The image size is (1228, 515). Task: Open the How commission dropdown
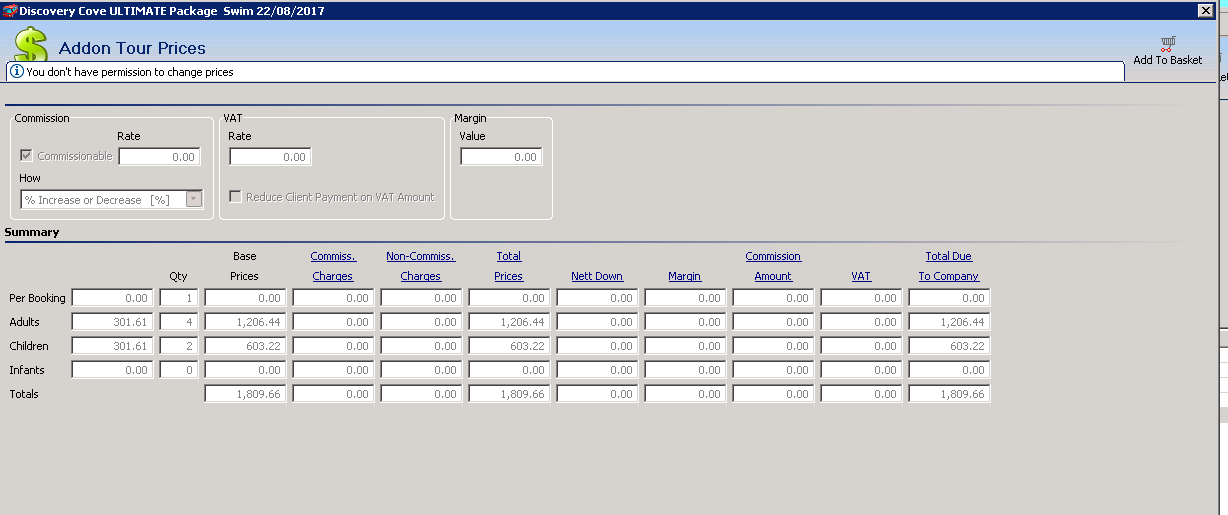pyautogui.click(x=194, y=199)
